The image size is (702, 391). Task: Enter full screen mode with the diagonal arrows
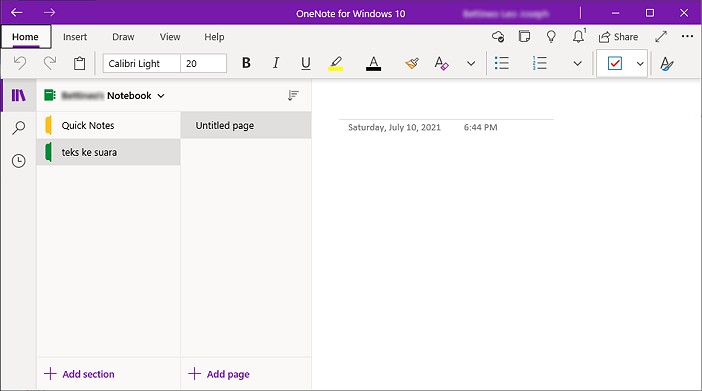661,37
